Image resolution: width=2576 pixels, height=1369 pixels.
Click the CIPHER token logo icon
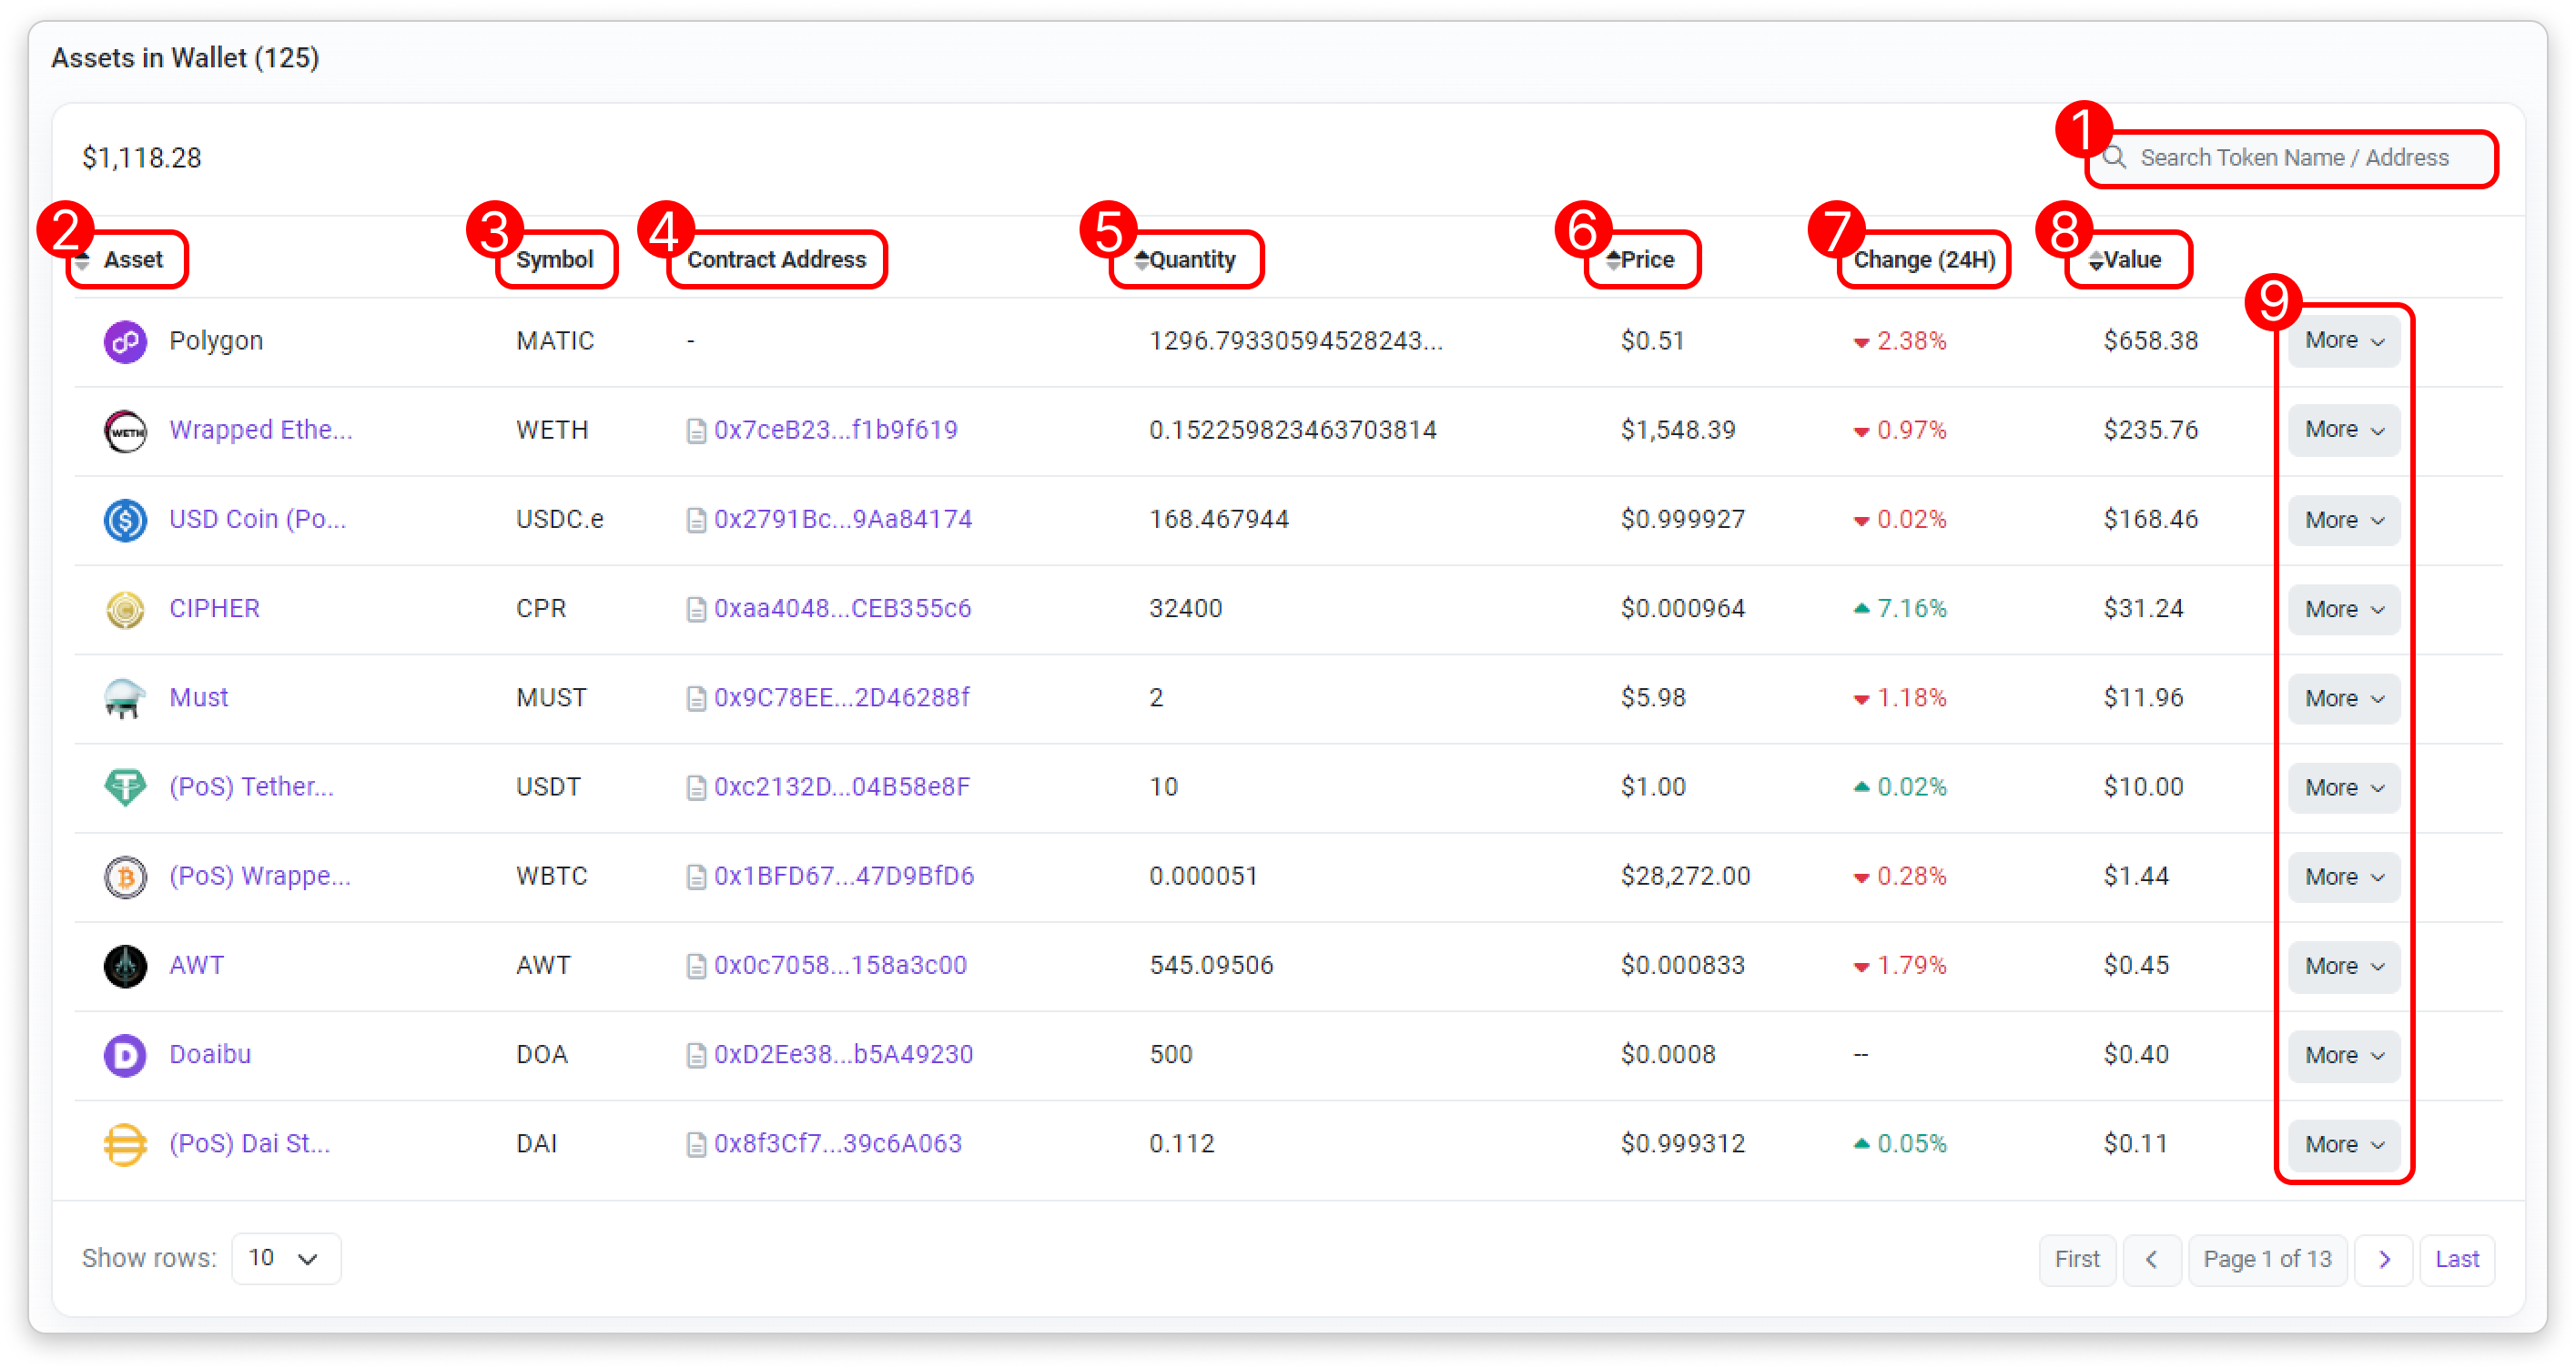[x=125, y=609]
